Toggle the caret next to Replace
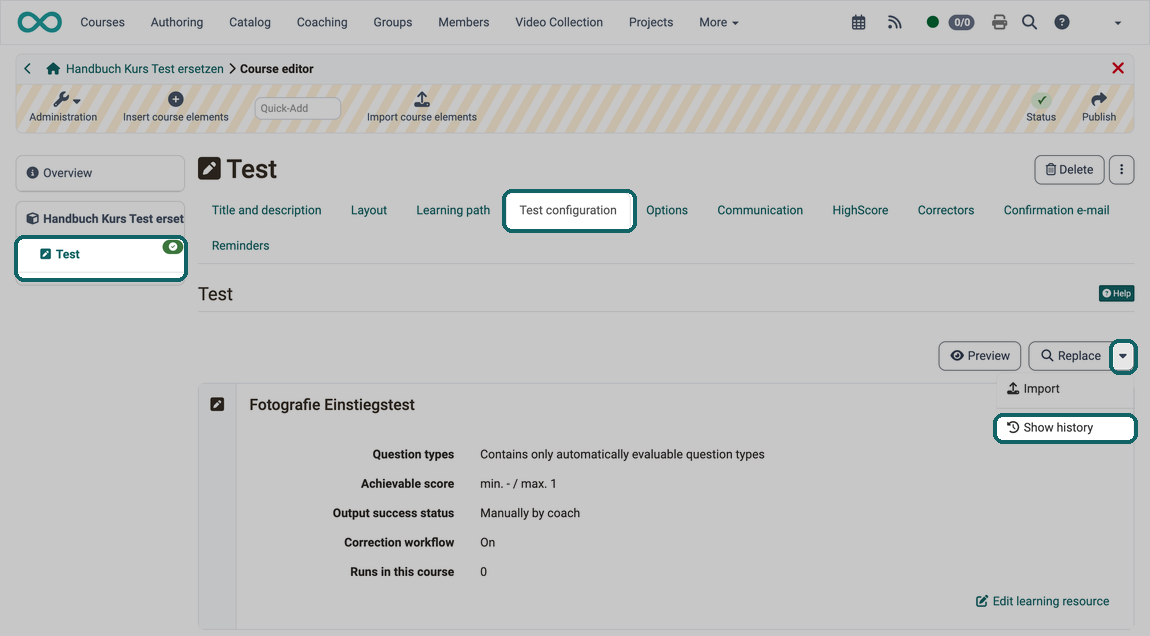1150x636 pixels. pos(1123,356)
